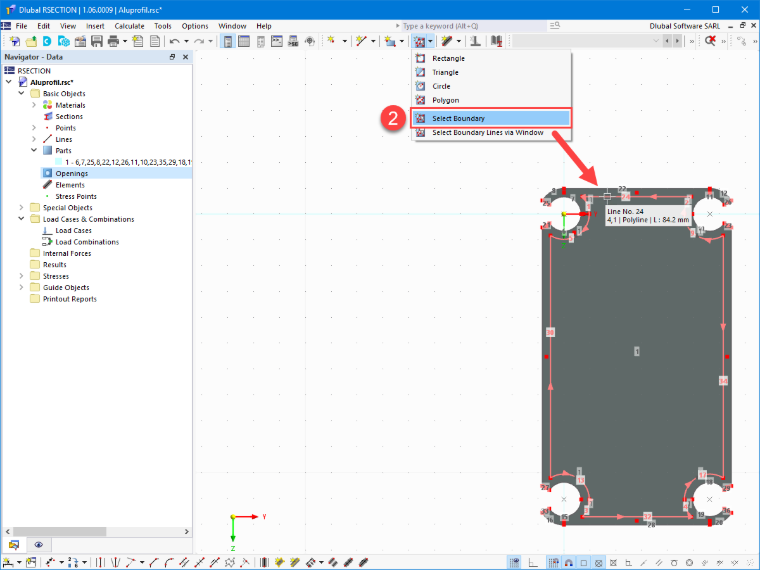Collapse the Basic Objects folder
This screenshot has width=760, height=570.
[21, 93]
